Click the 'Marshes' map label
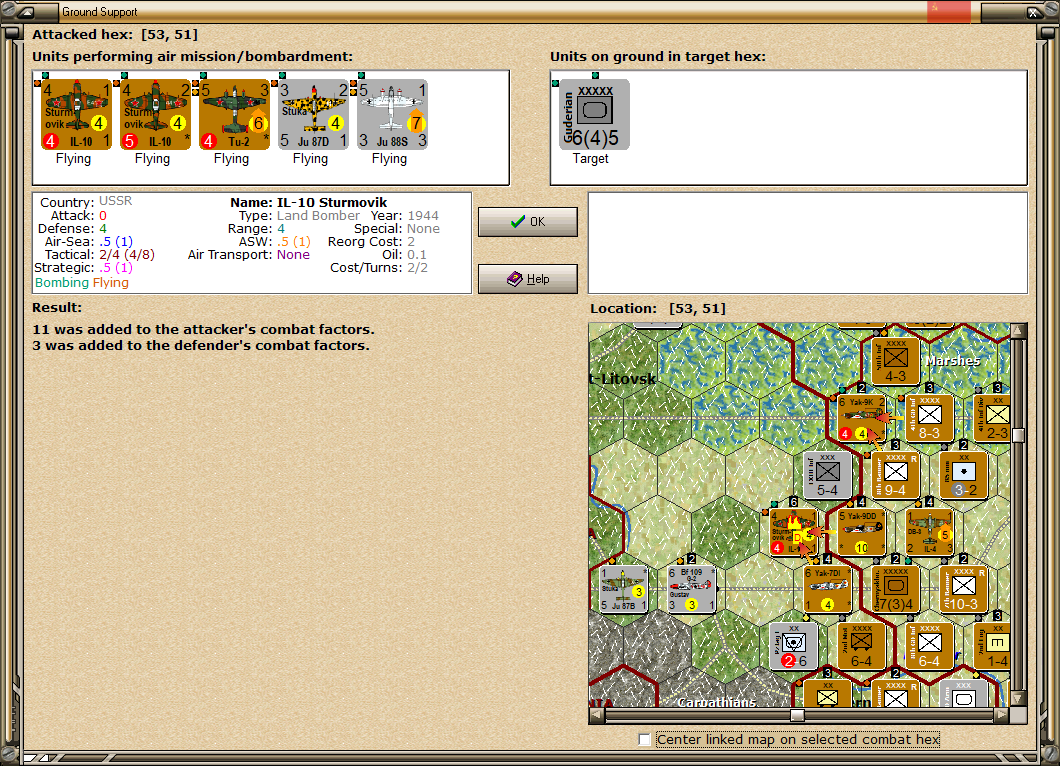Screen dimensions: 1060x766 pyautogui.click(x=953, y=360)
